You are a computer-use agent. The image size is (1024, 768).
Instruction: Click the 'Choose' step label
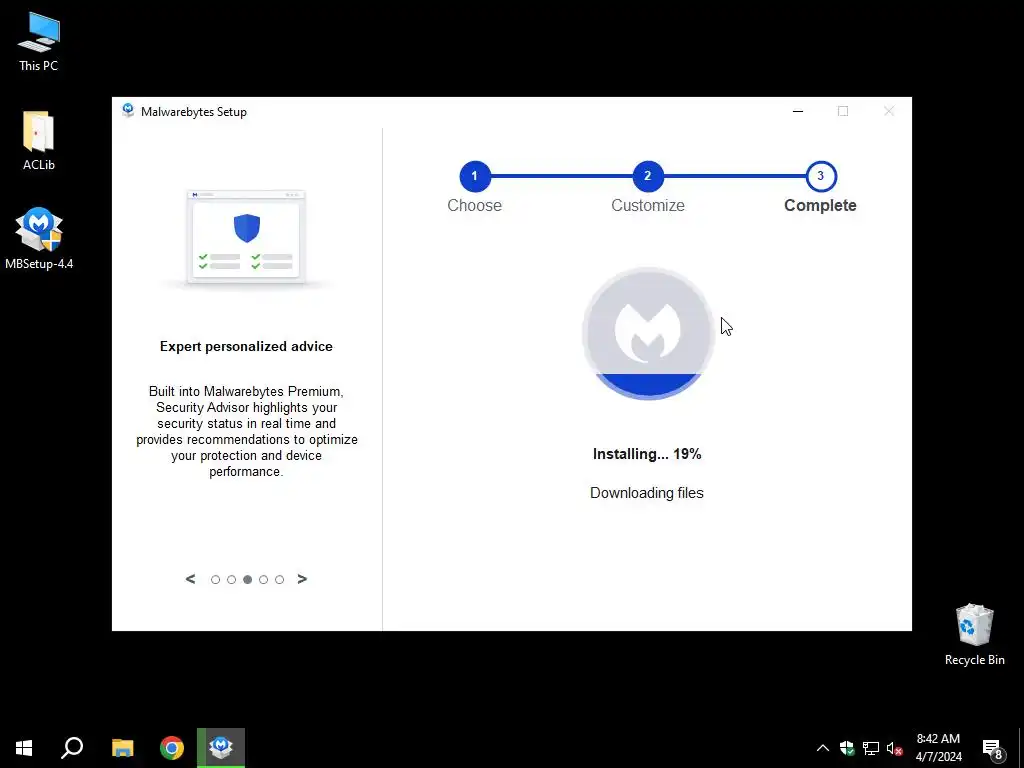[x=475, y=206]
